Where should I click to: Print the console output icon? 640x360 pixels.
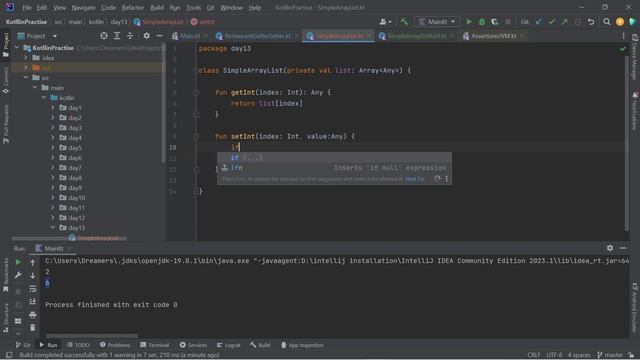[x=33, y=315]
